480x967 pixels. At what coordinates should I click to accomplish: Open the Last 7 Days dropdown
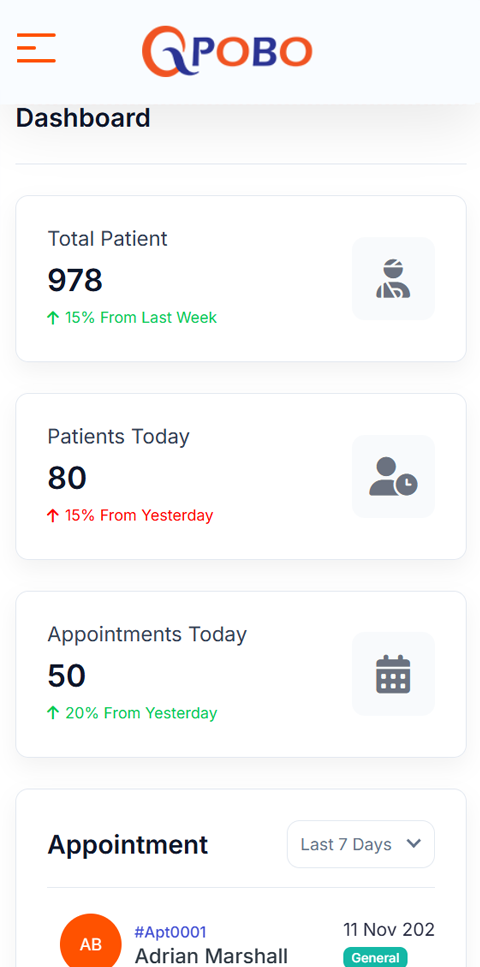[x=361, y=844]
